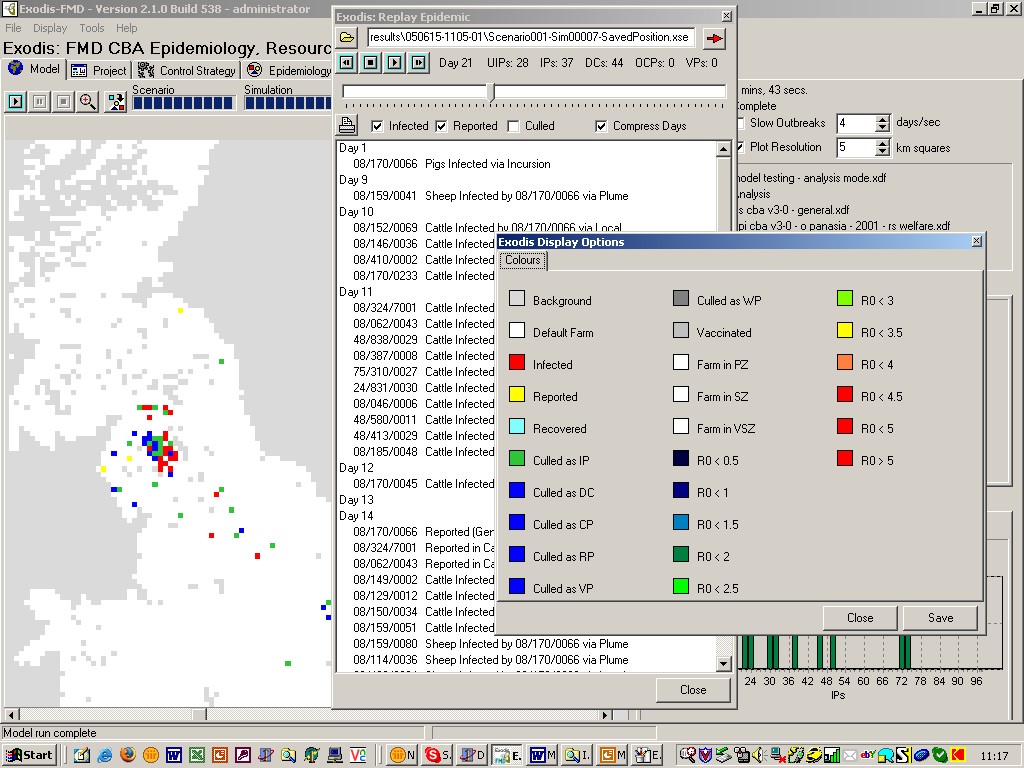Uncheck the Infected checkbox
Screen dimensions: 1024x768
tap(377, 126)
